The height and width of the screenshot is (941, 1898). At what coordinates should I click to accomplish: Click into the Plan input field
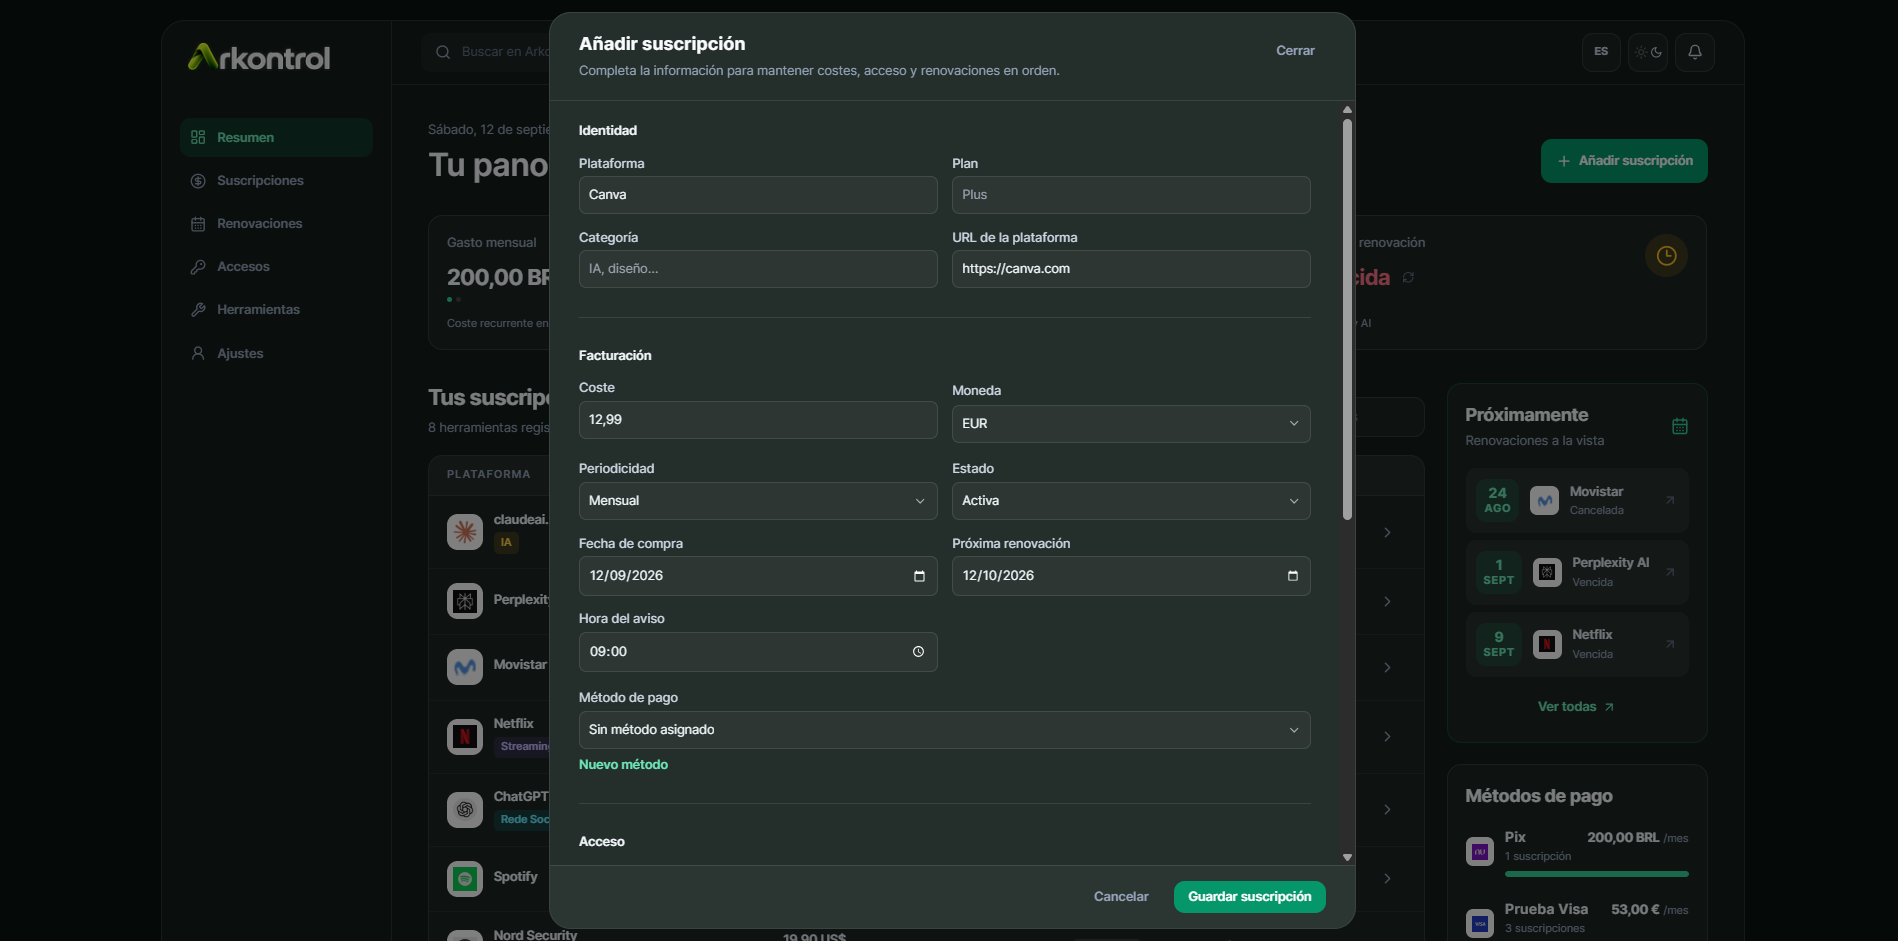point(1131,195)
